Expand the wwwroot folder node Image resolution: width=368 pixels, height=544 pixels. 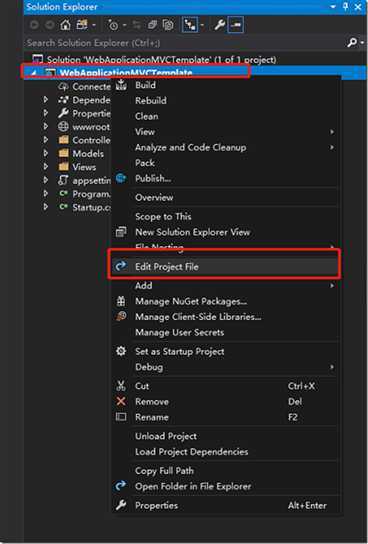point(45,127)
